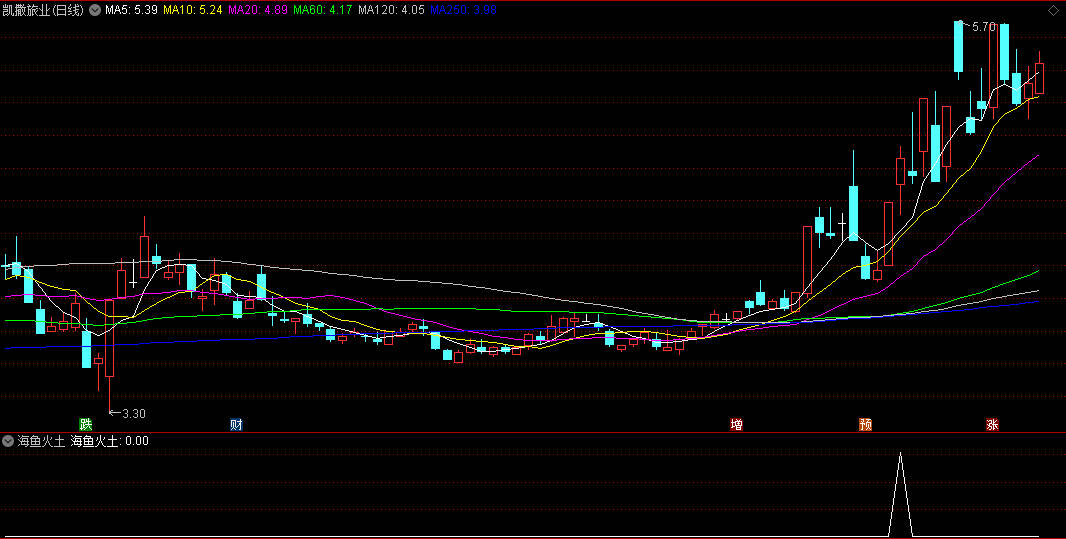Click the diamond icon at top right

[x=1052, y=10]
